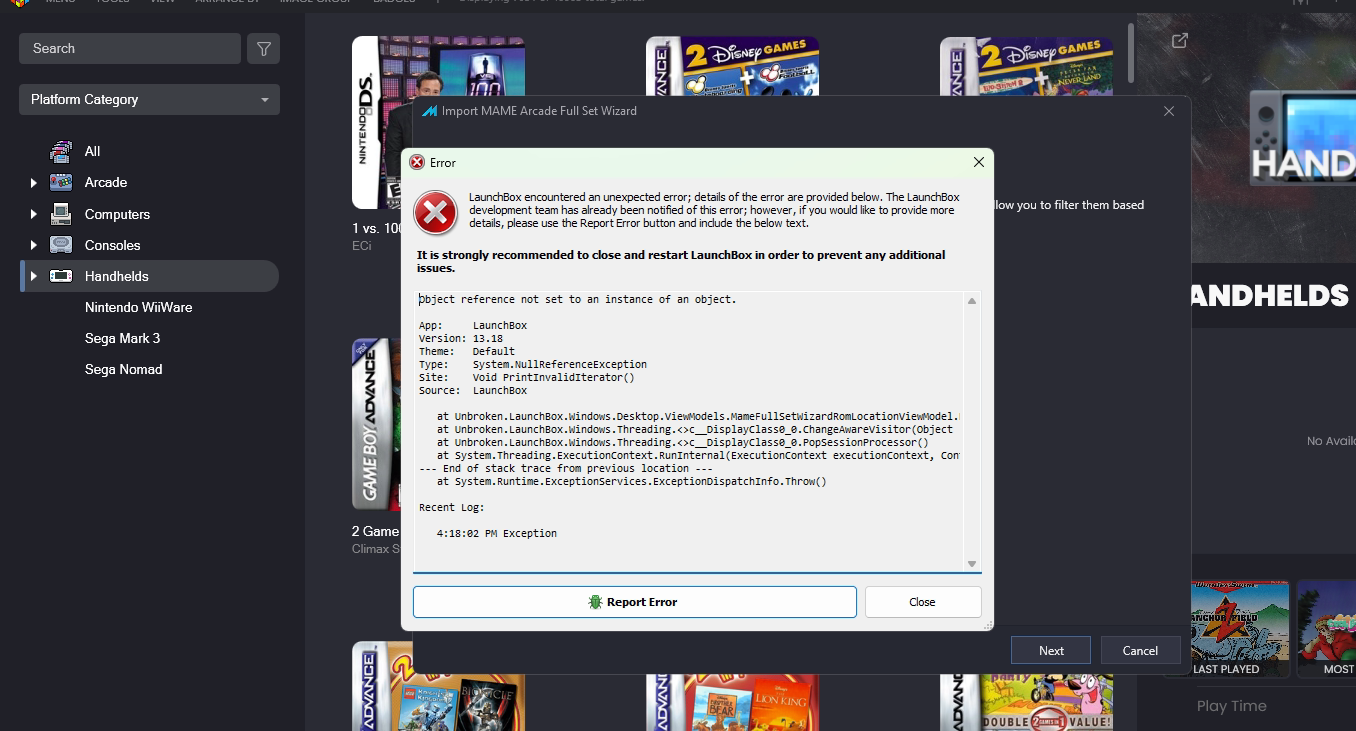This screenshot has width=1356, height=731.
Task: Select the Disney Games Never Land cover
Action: [x=1026, y=65]
